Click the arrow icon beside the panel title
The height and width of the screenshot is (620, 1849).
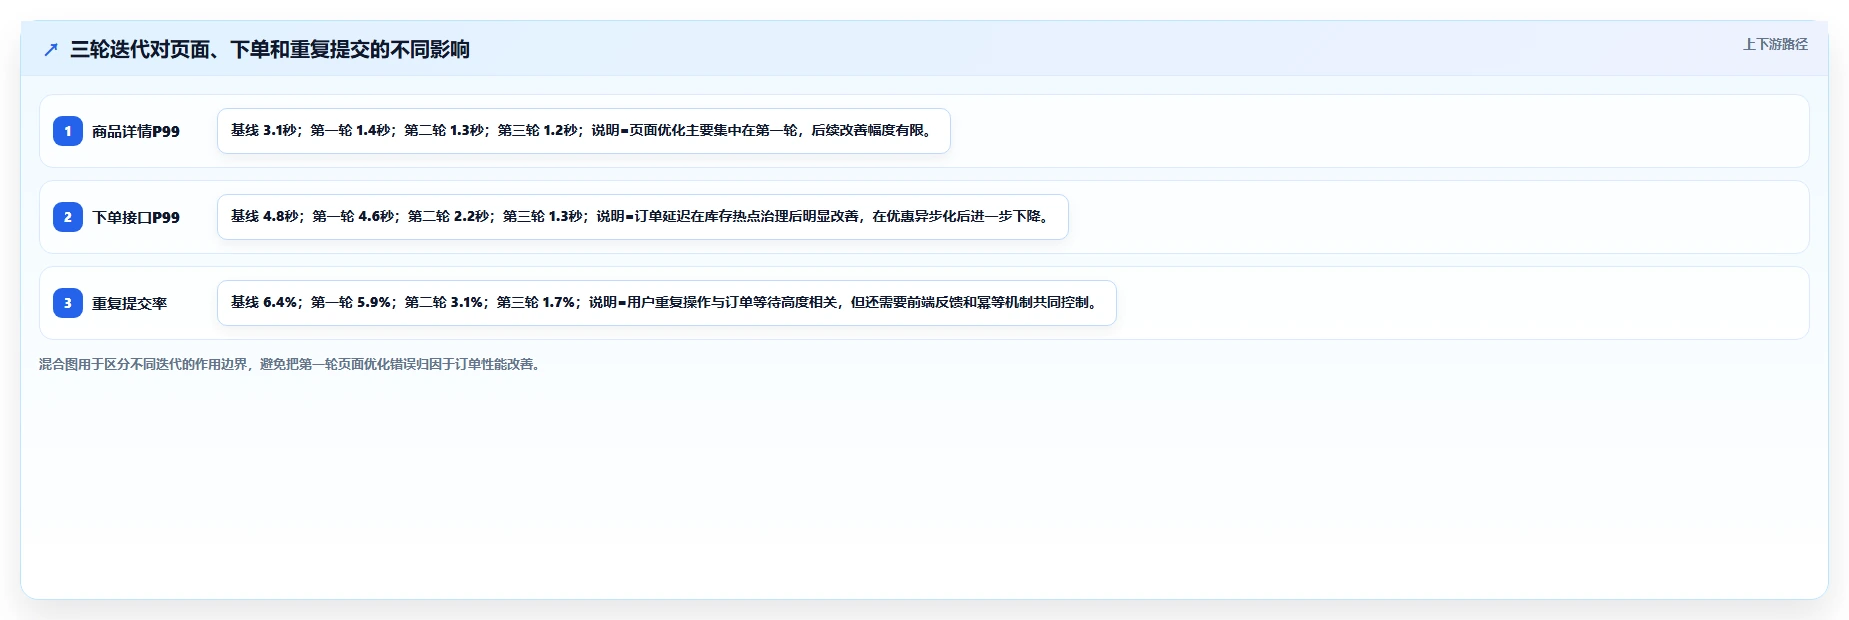(x=51, y=49)
